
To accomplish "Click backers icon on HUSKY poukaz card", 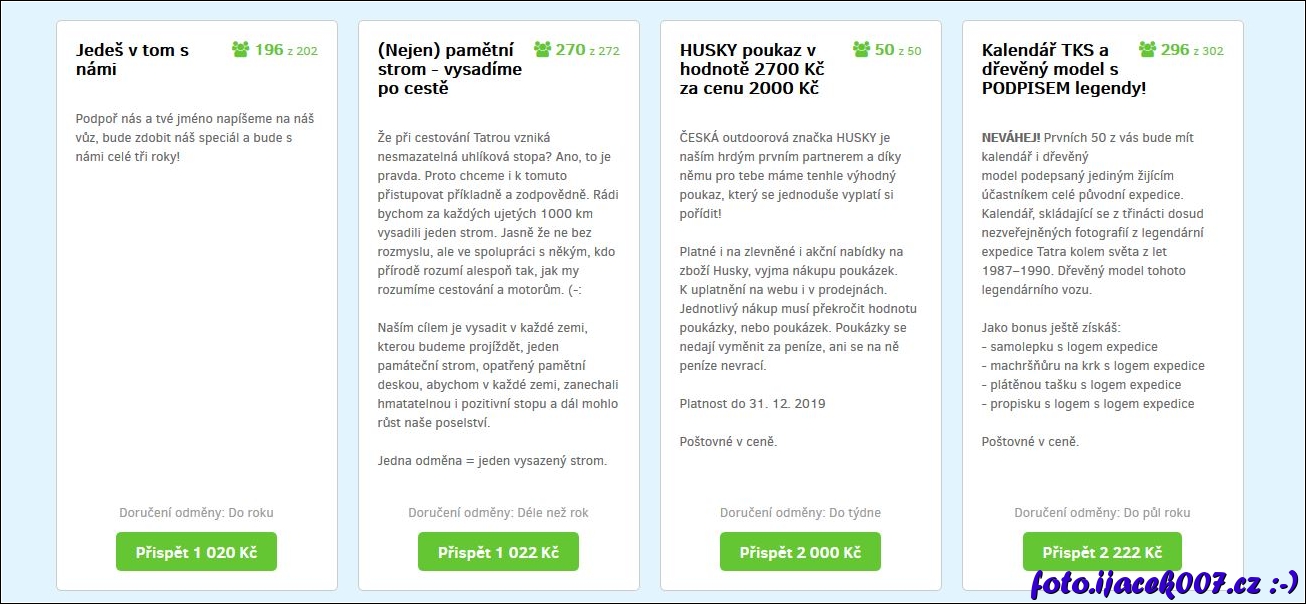I will 862,49.
